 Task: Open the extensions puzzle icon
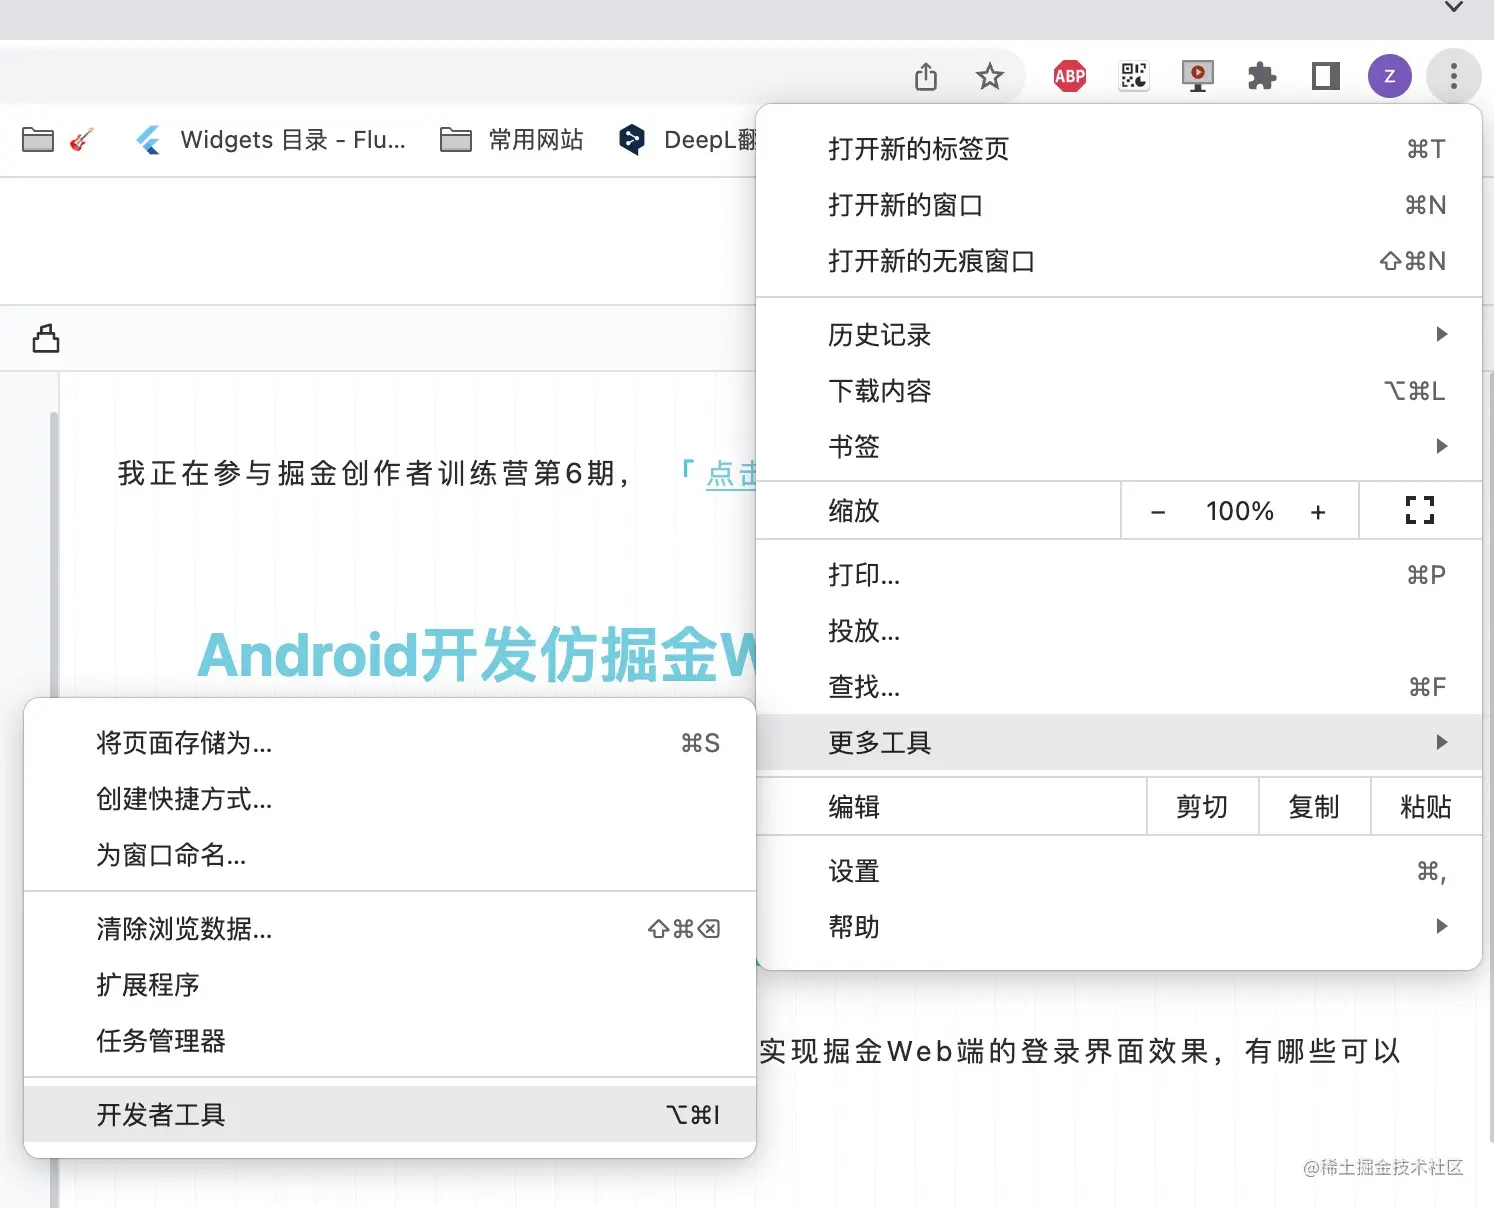coord(1262,76)
